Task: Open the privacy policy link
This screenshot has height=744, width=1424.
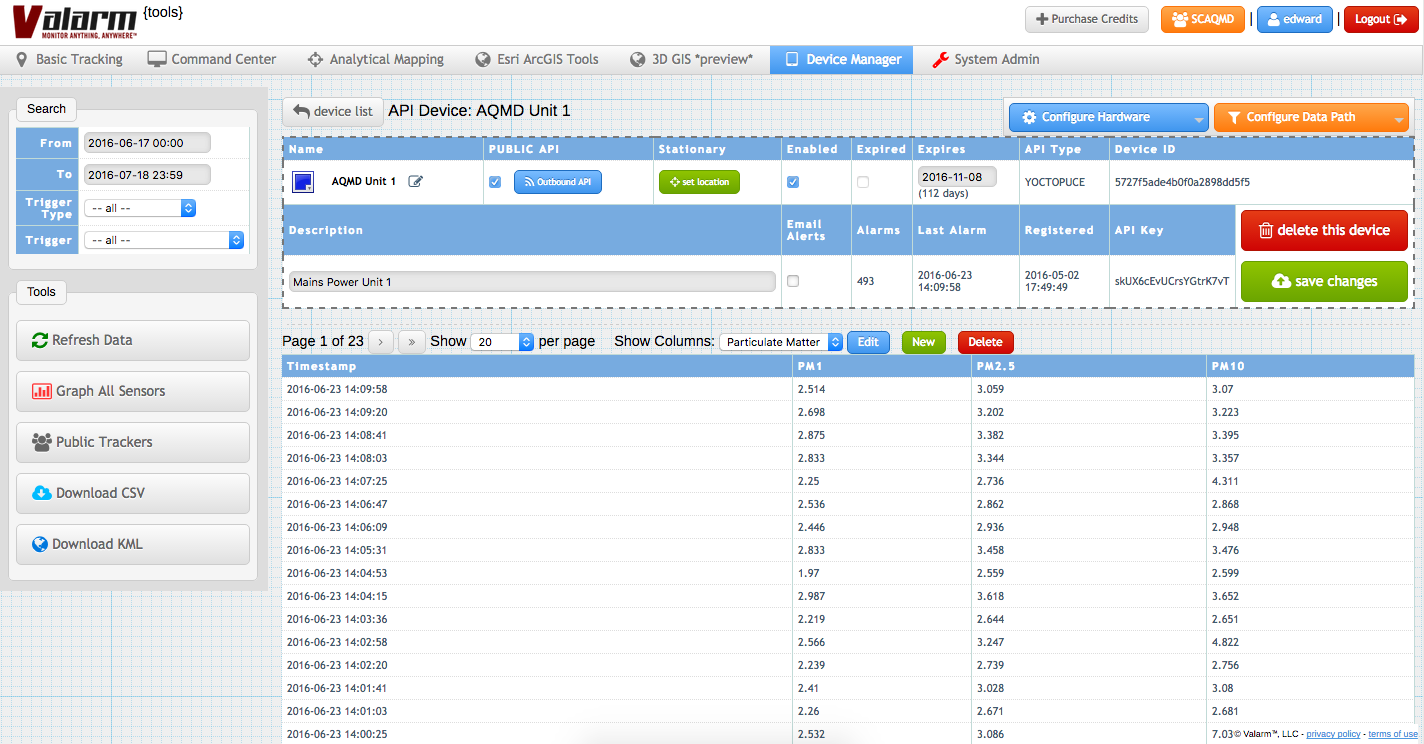Action: point(1333,734)
